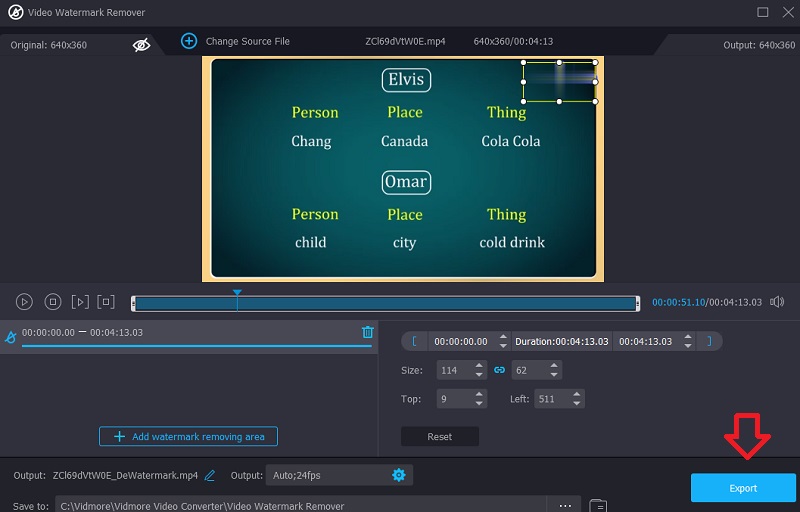Rename output file with pencil icon
The height and width of the screenshot is (512, 800).
209,475
